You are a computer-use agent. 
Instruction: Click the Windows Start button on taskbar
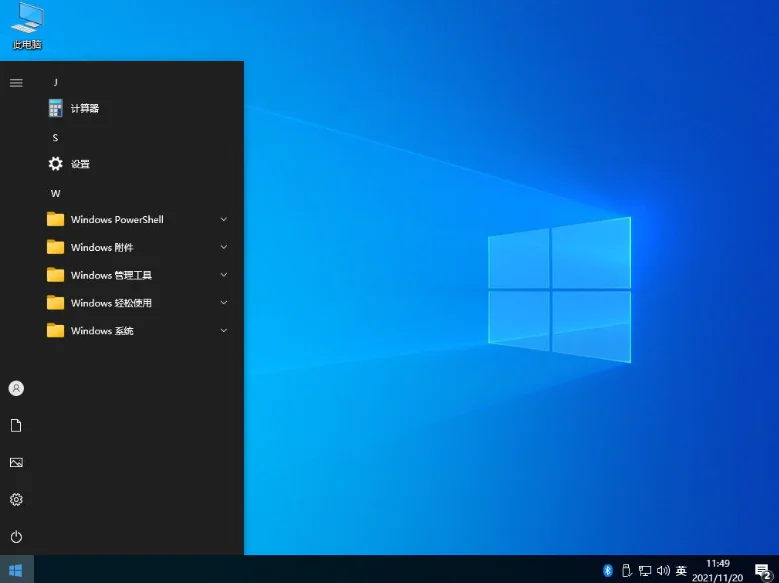pyautogui.click(x=16, y=570)
